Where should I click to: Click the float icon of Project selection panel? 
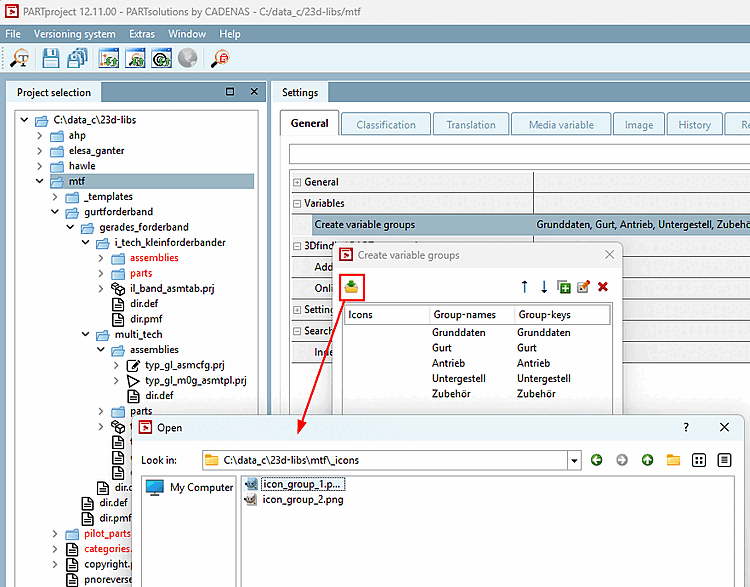coord(230,91)
